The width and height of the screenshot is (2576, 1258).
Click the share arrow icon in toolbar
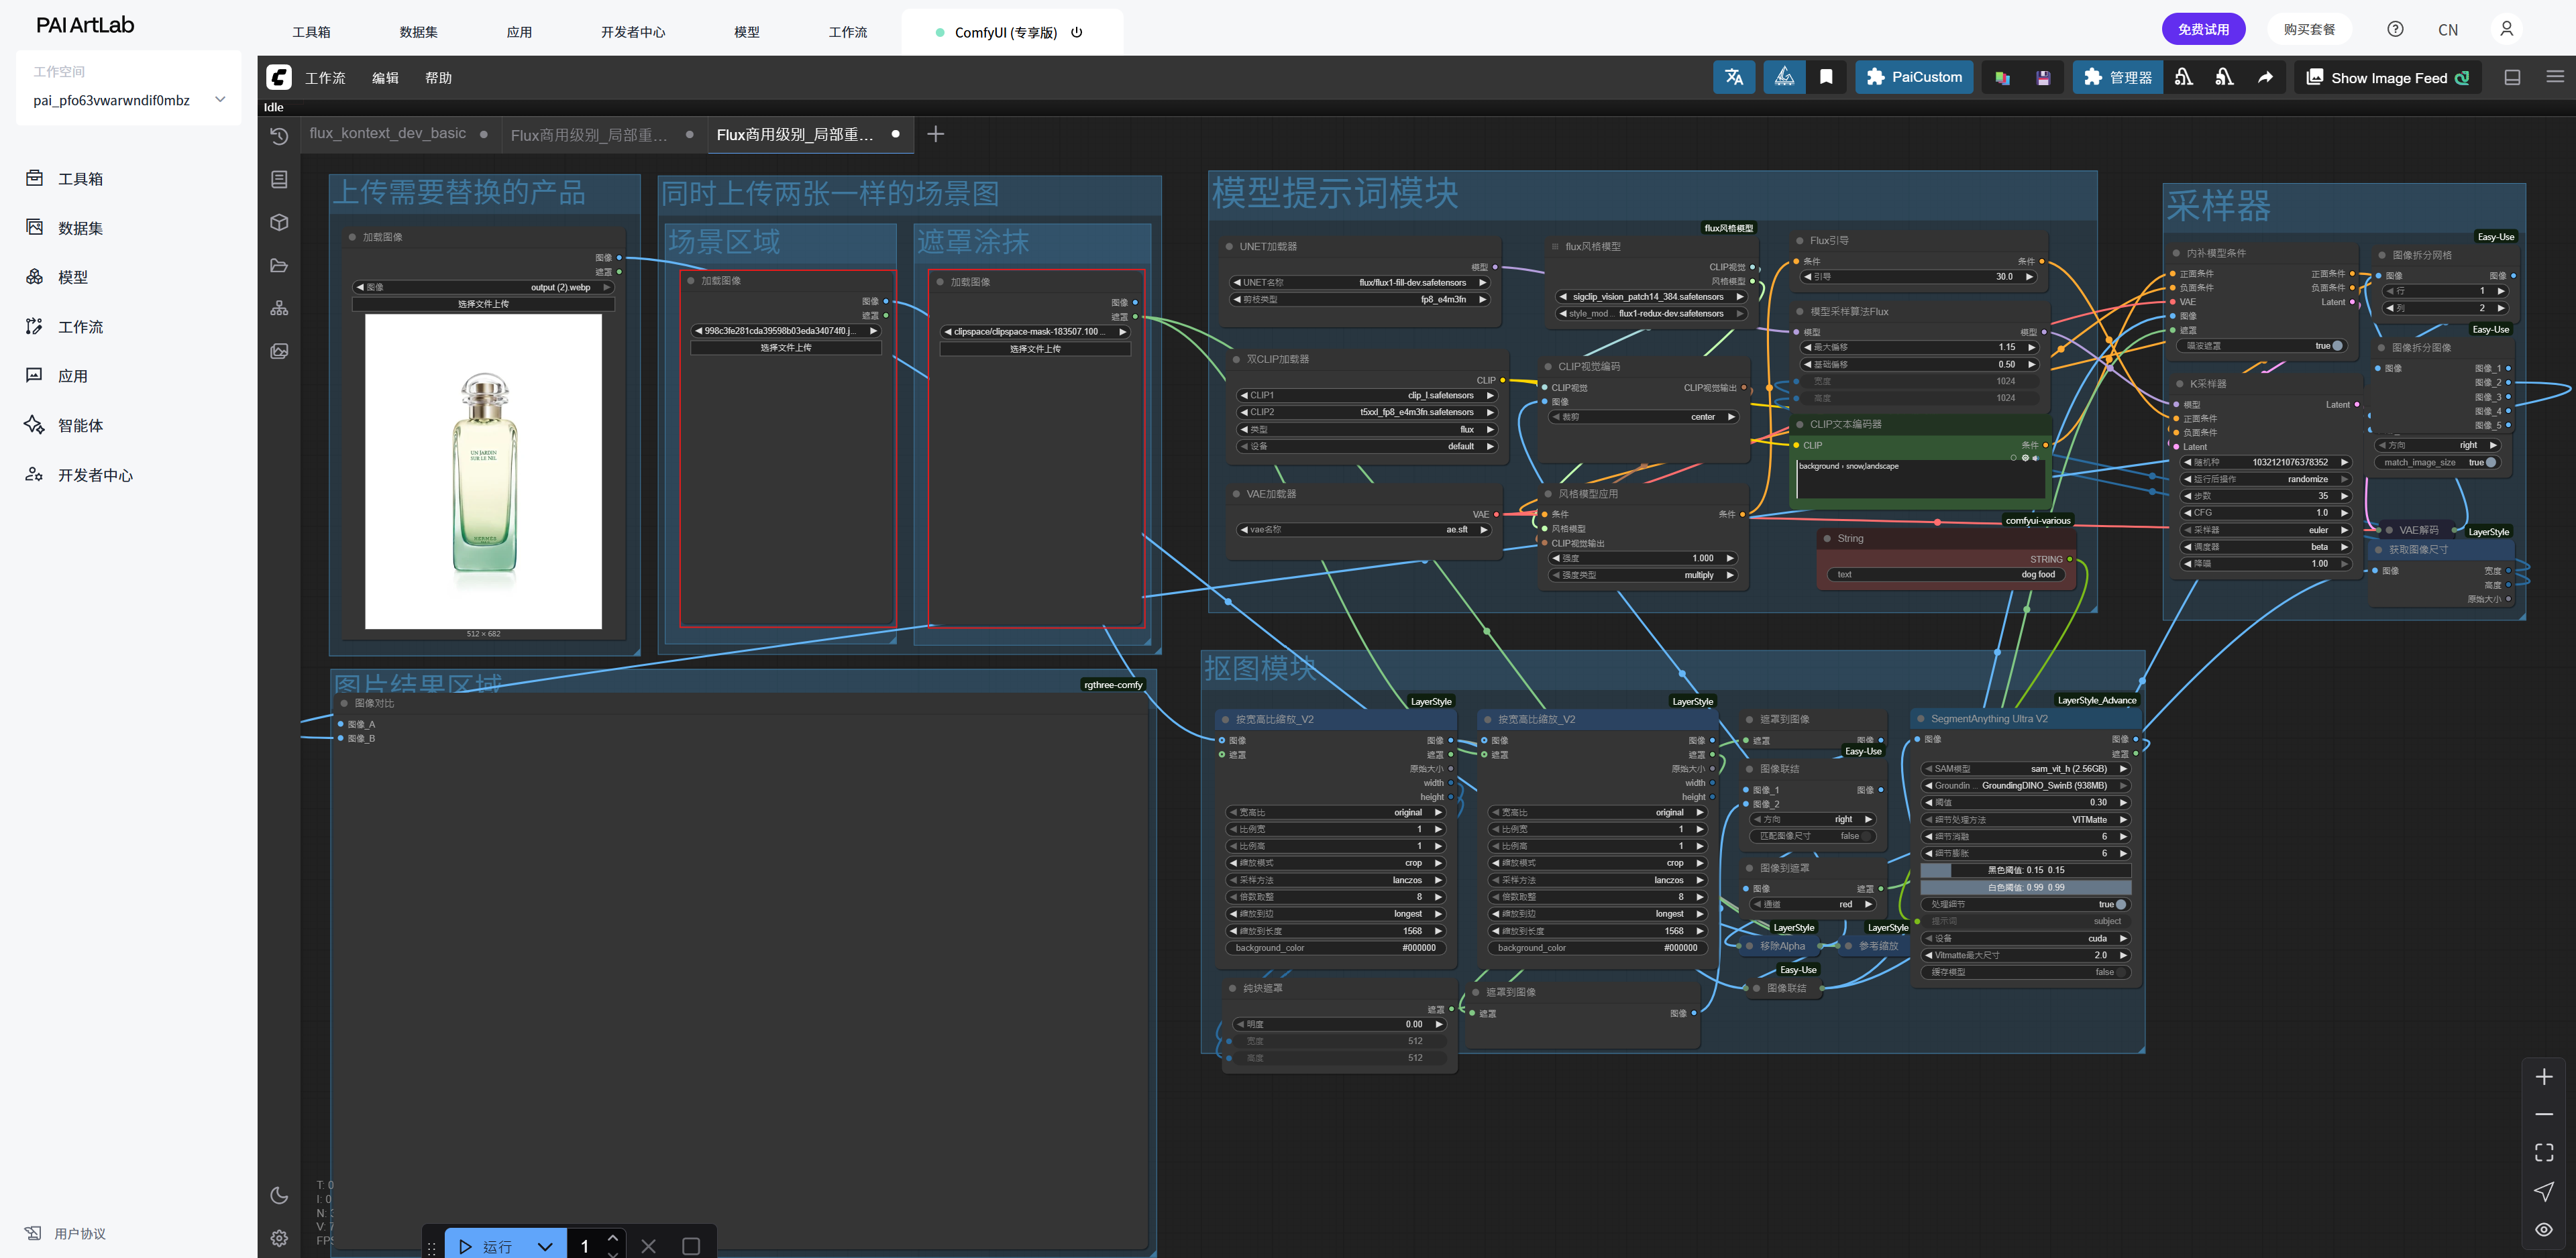point(2265,77)
